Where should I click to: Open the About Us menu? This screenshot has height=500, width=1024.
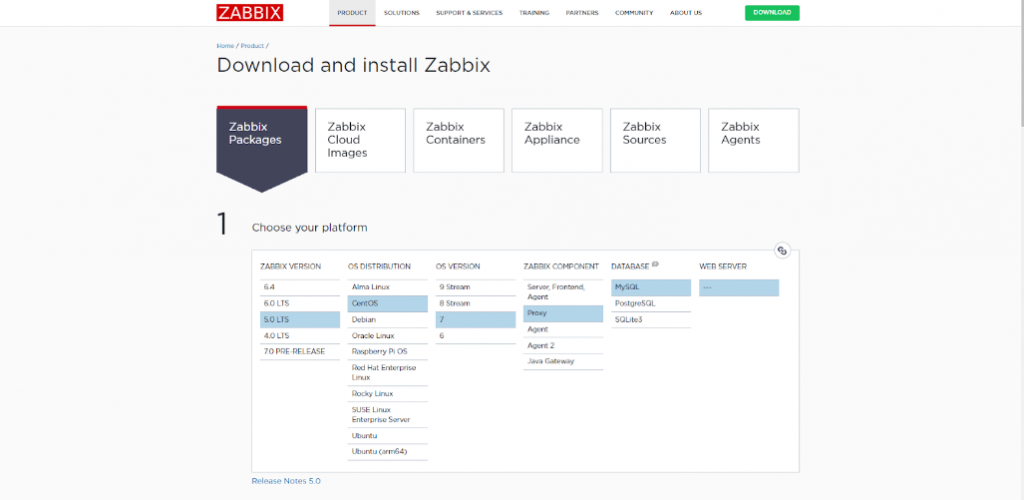pyautogui.click(x=686, y=13)
